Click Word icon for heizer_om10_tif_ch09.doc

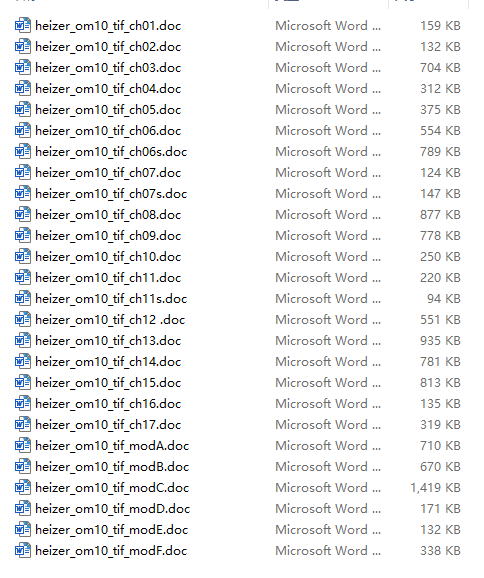coord(22,236)
